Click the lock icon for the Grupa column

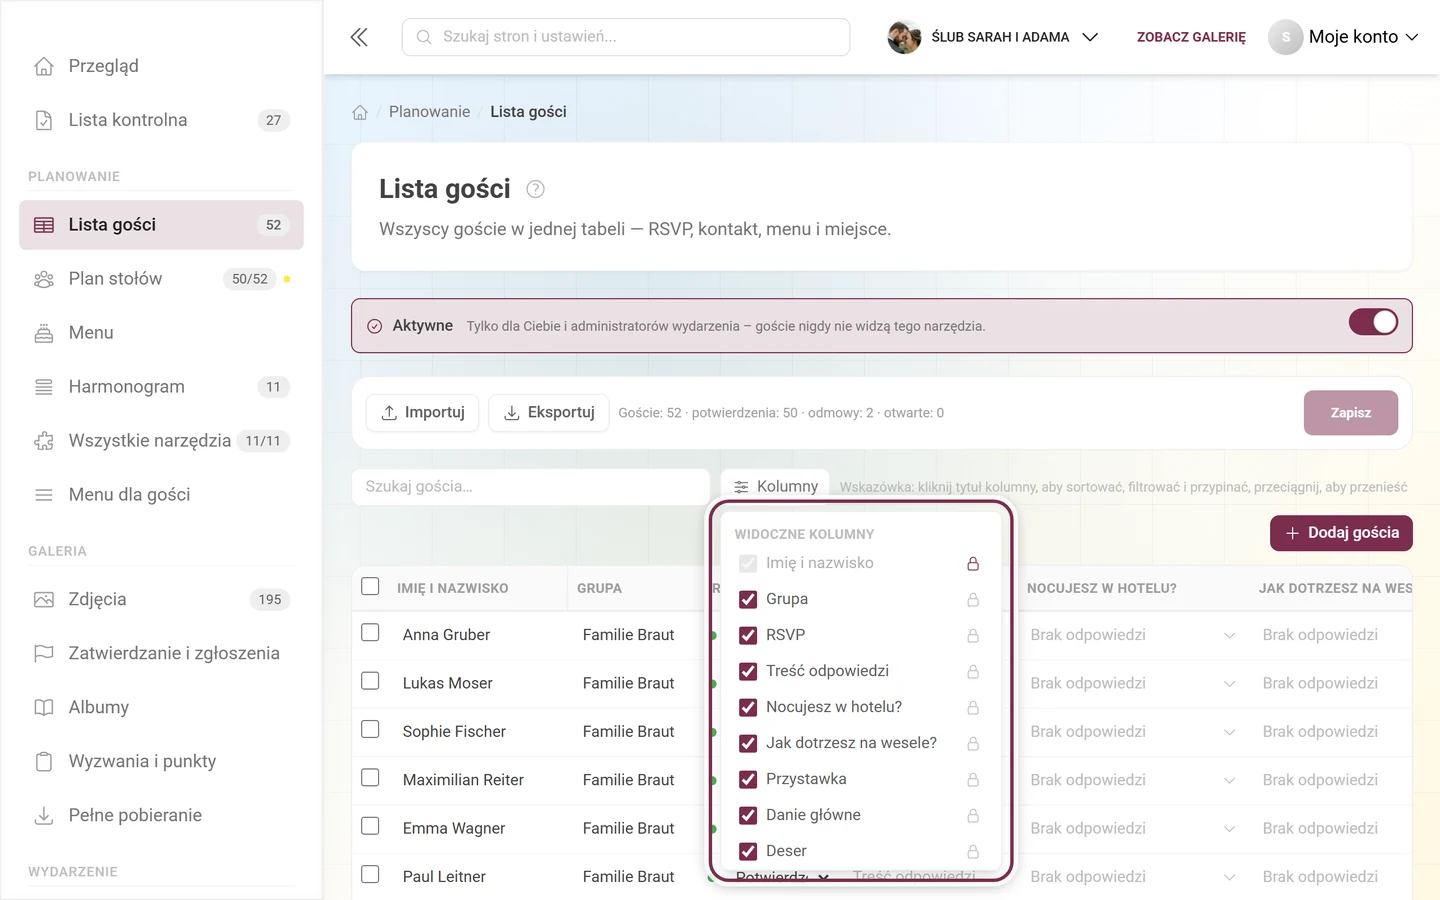pyautogui.click(x=973, y=600)
